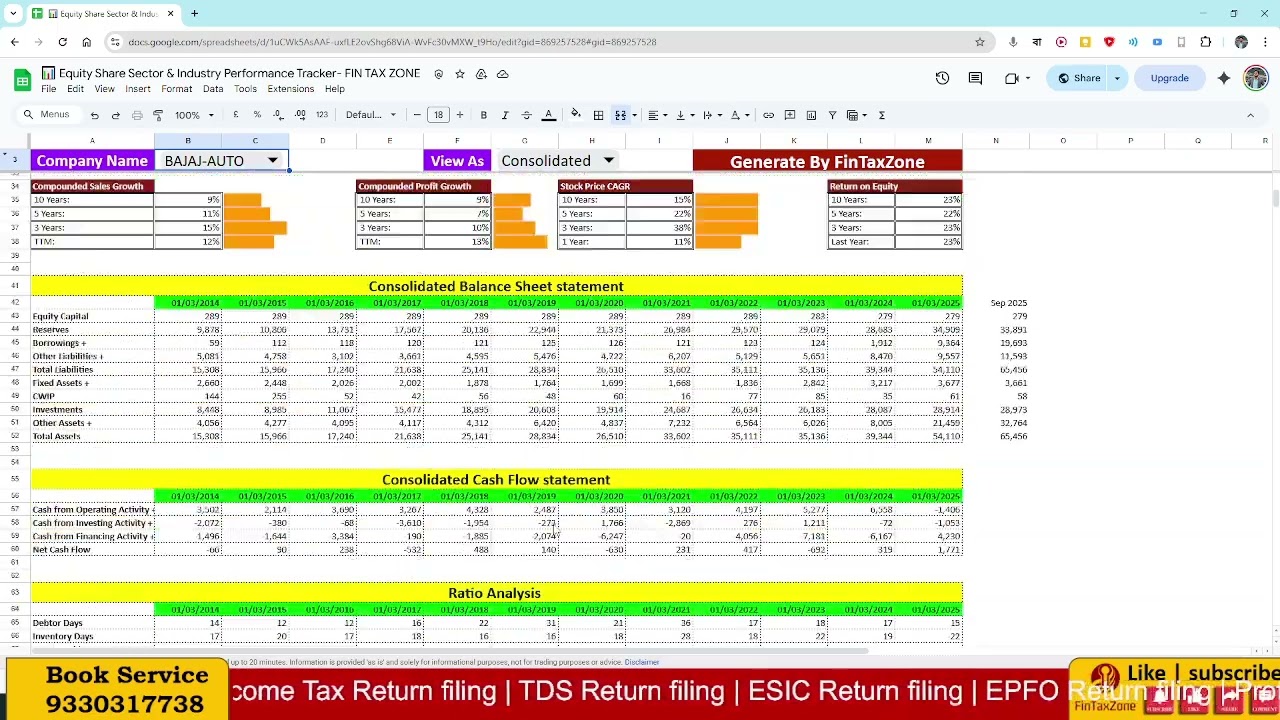Viewport: 1280px width, 720px height.
Task: Open more number formats (123)
Action: click(321, 115)
